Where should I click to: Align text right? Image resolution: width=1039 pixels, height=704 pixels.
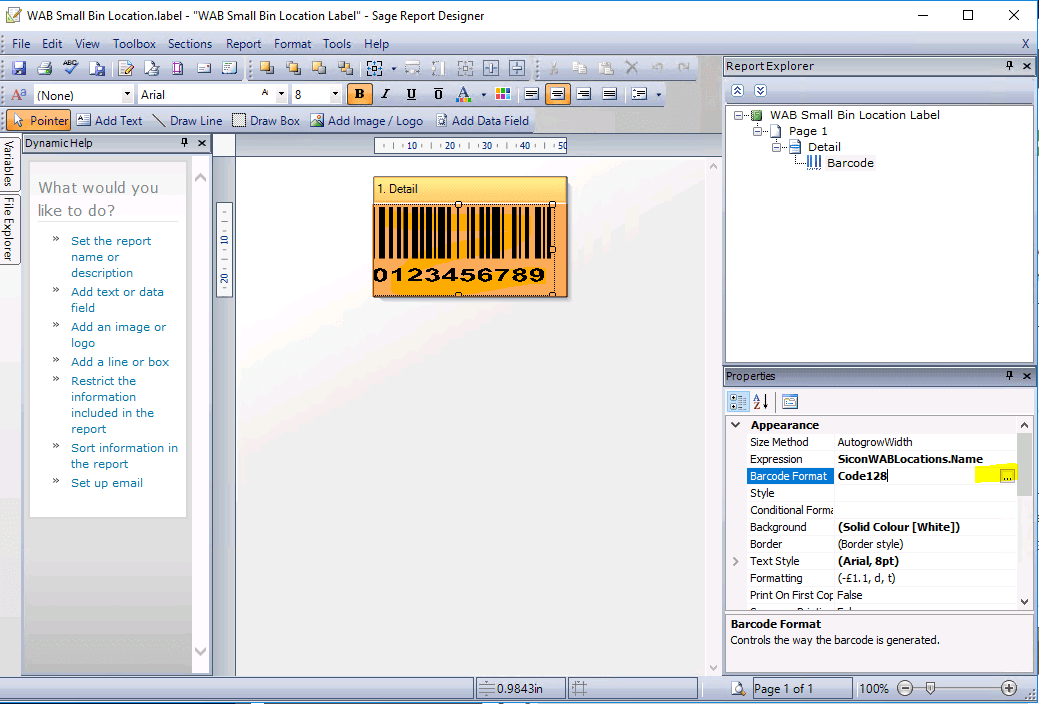coord(583,94)
